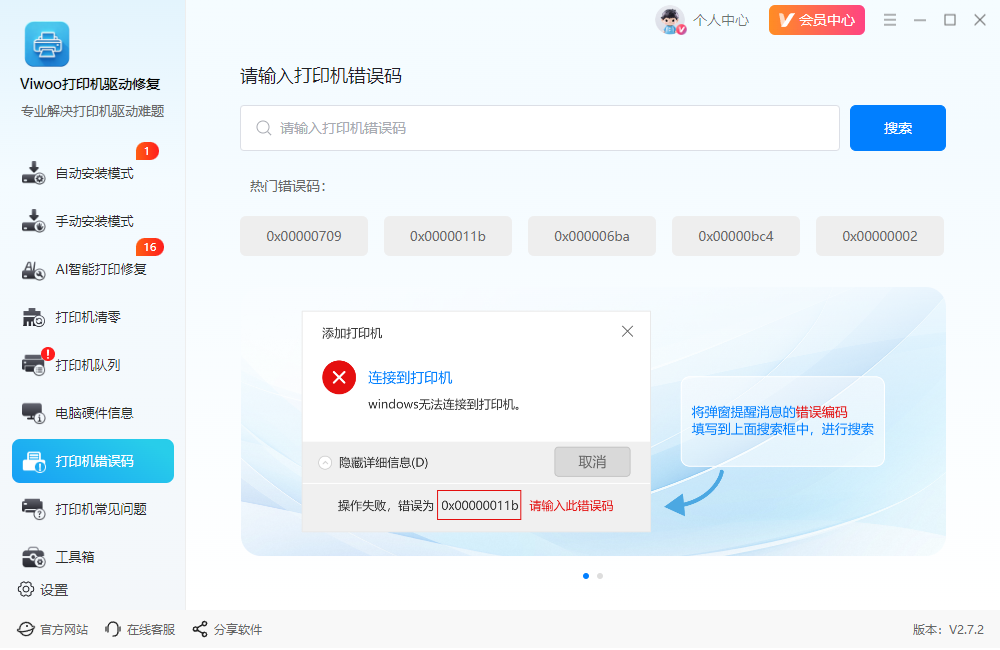Open the 会员中心 membership button
The height and width of the screenshot is (650, 1000).
pos(816,20)
